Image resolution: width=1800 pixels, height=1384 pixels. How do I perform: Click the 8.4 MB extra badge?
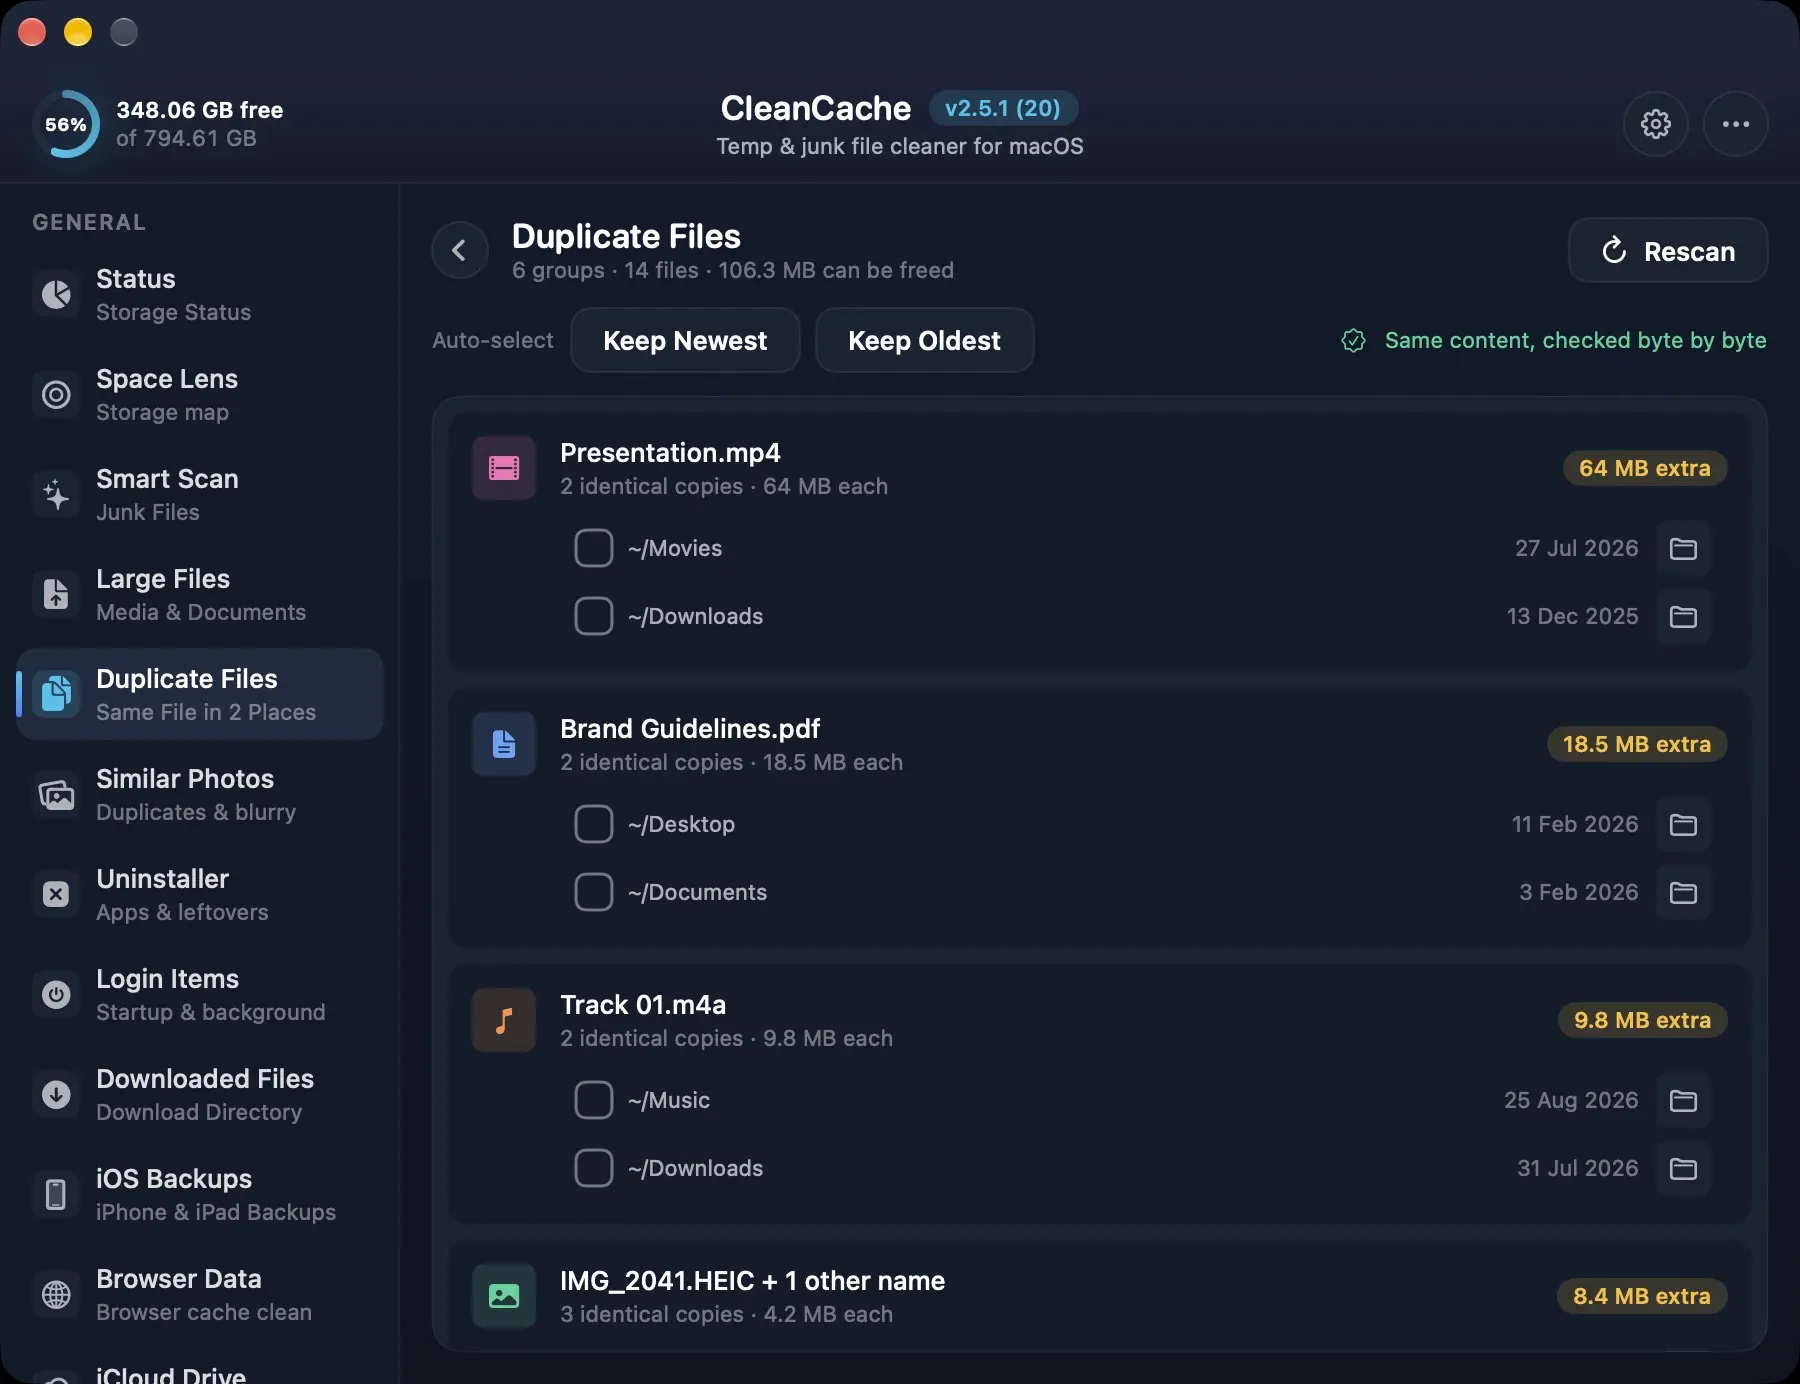(1642, 1296)
